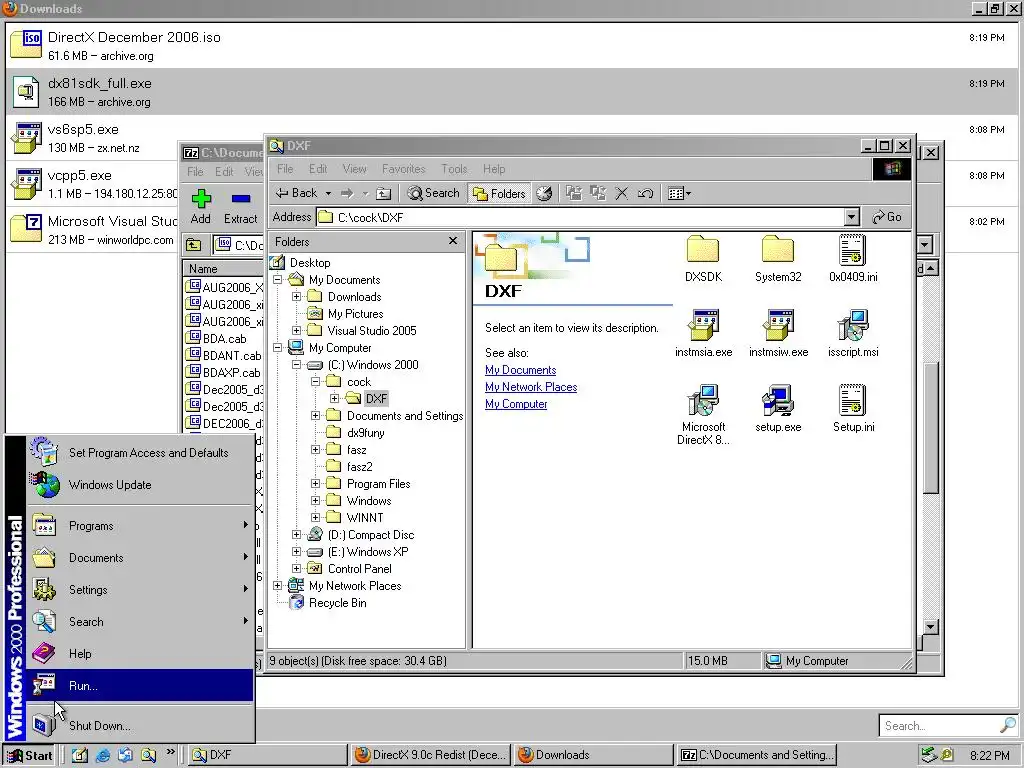Viewport: 1024px width, 768px height.
Task: Click the History toolbar icon in DXF
Action: 544,193
